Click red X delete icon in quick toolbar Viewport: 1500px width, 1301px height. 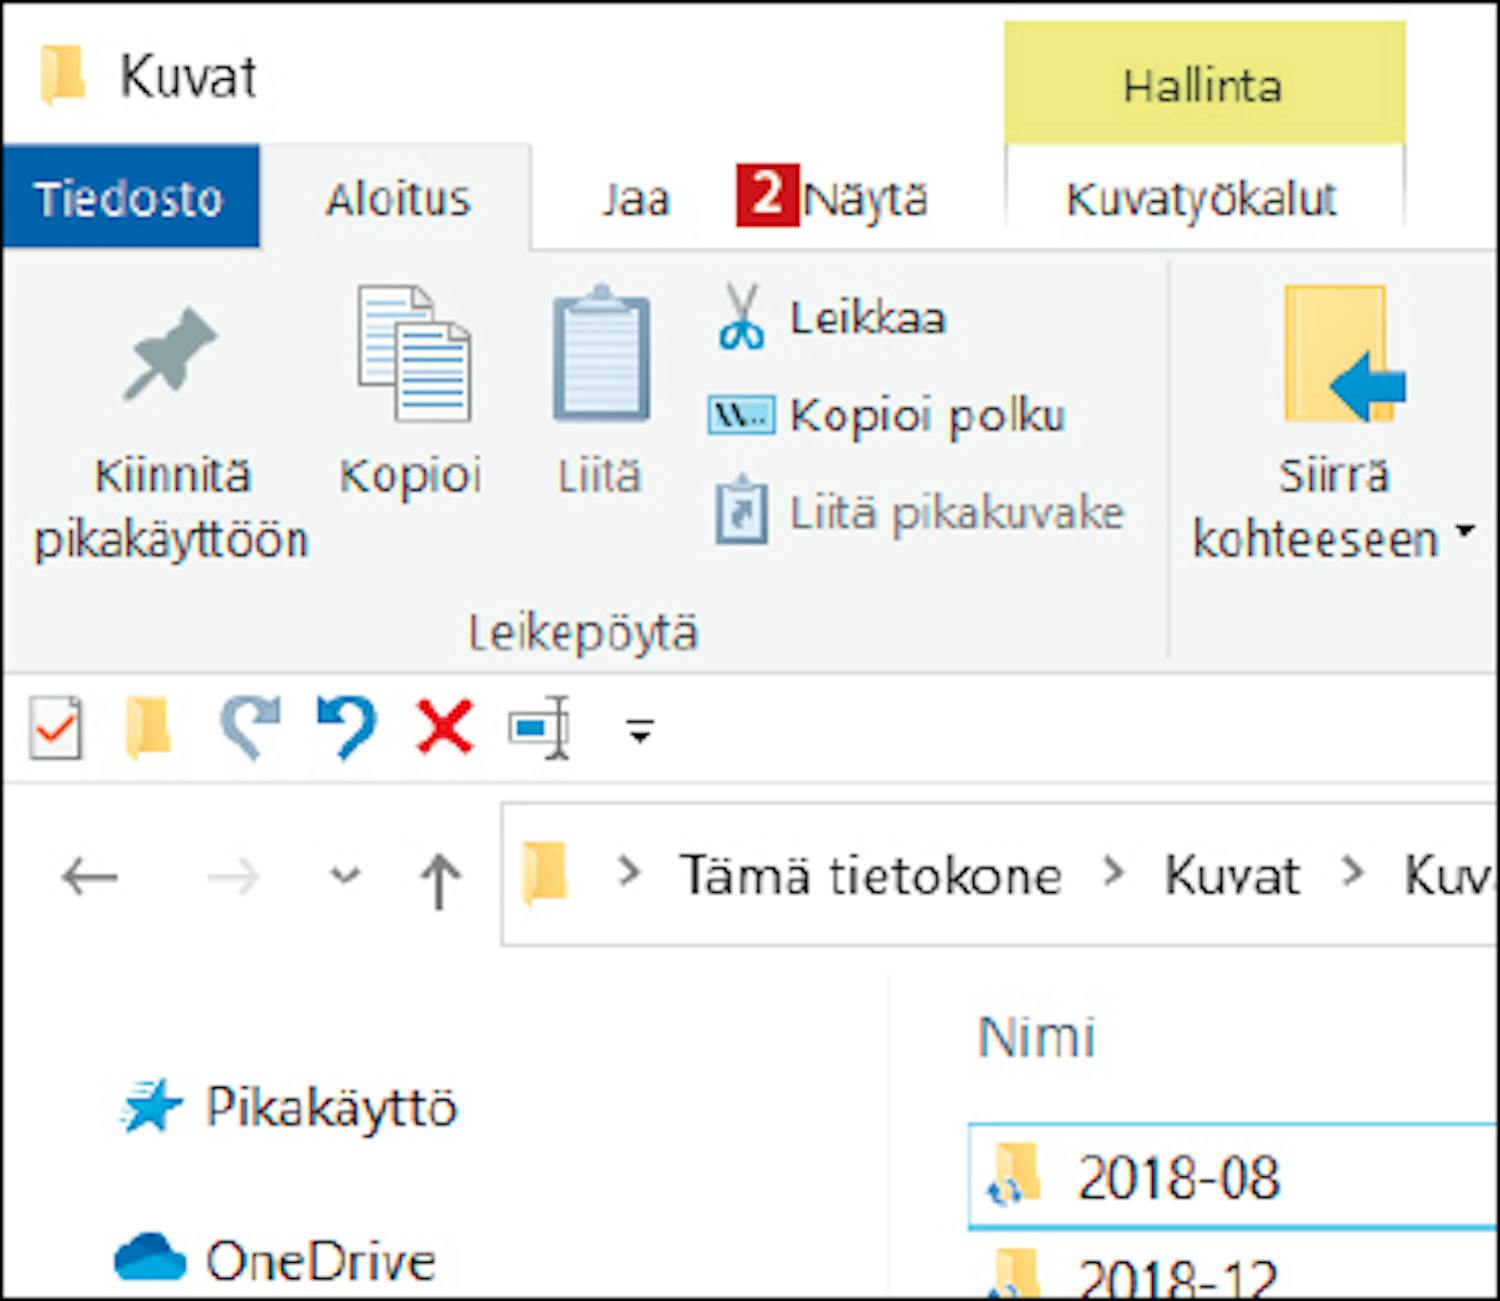(444, 727)
